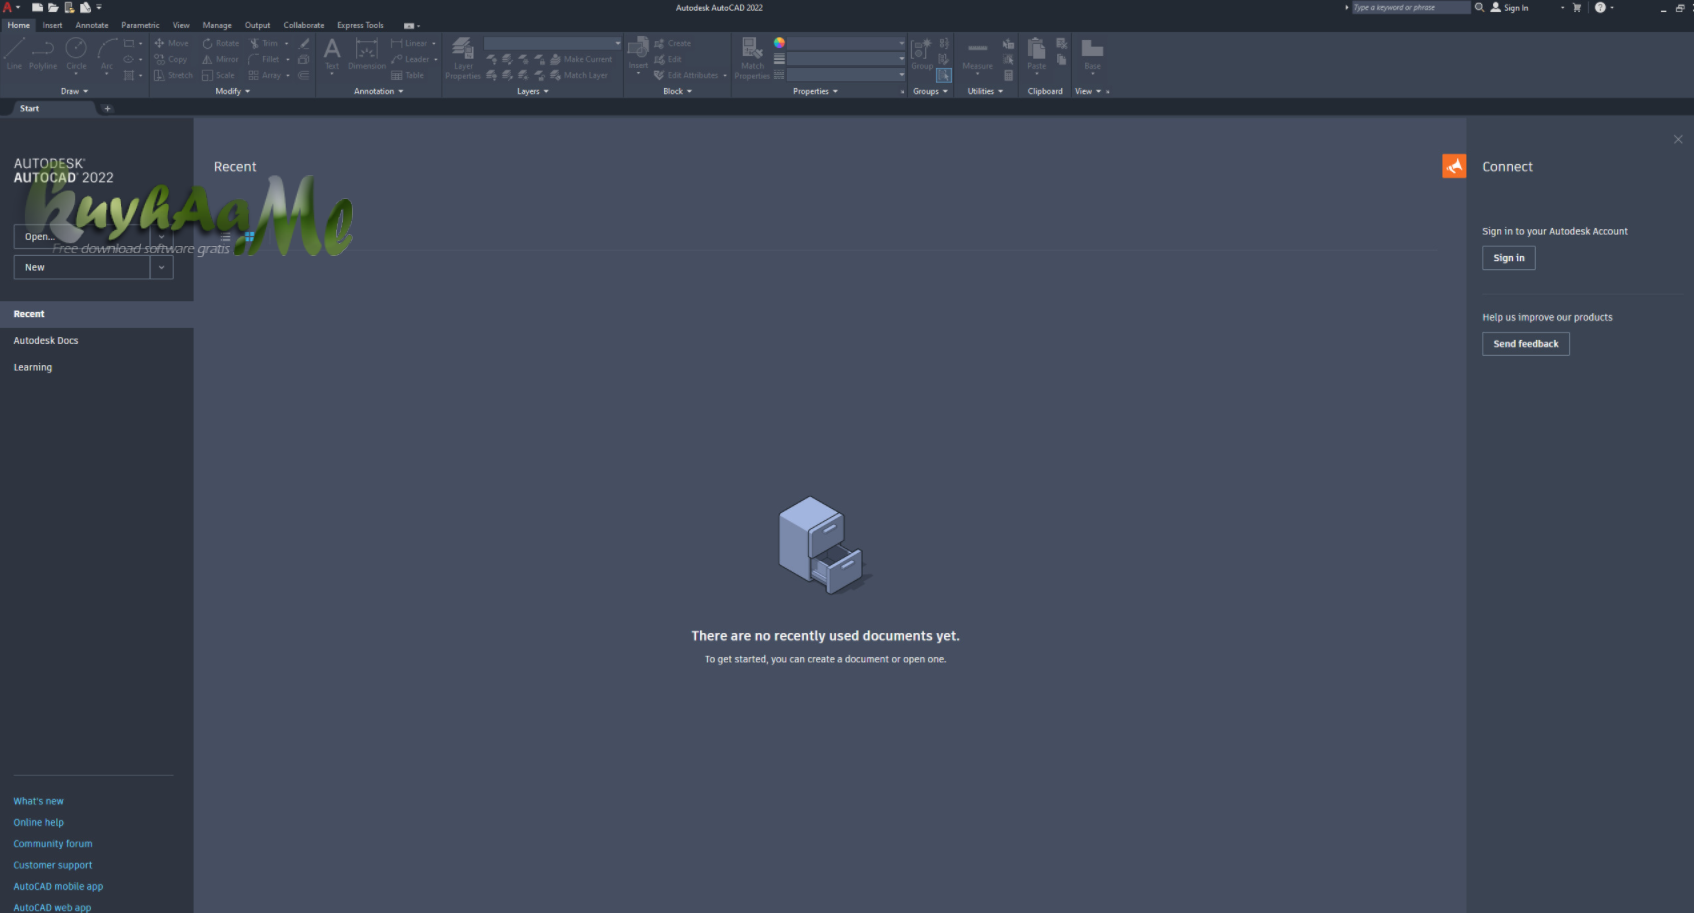This screenshot has width=1694, height=913.
Task: Click the Scale modify tool
Action: pos(219,75)
